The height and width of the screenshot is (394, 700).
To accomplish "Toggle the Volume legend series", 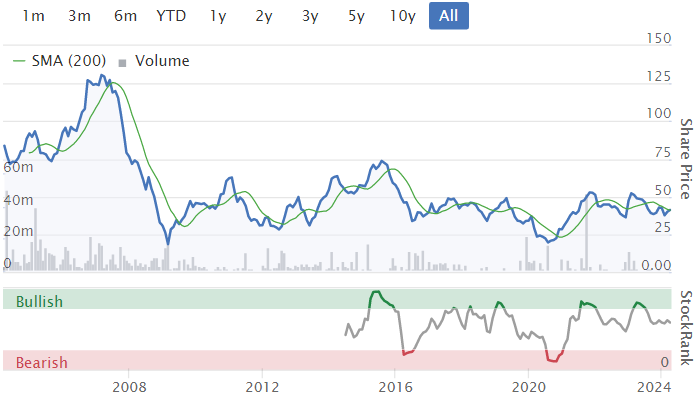I will [162, 61].
